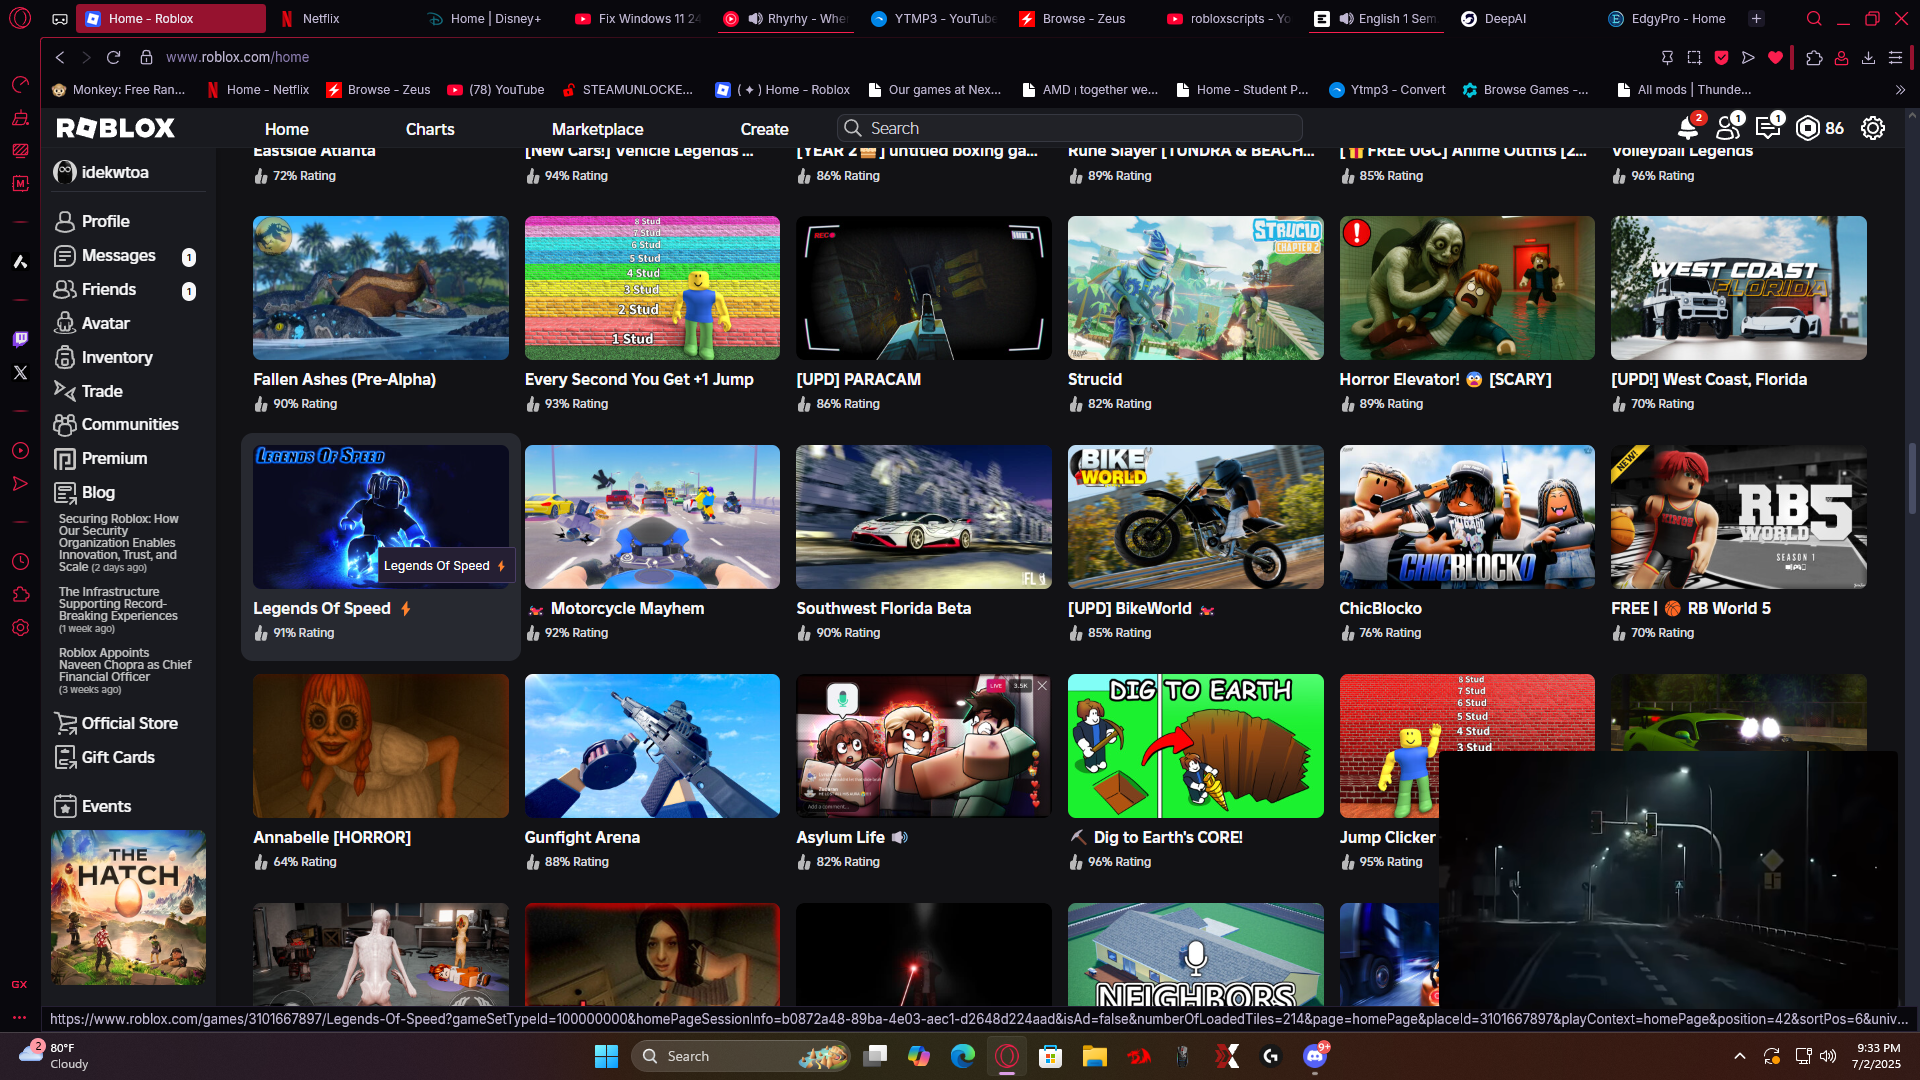The height and width of the screenshot is (1080, 1920).
Task: Add page to bookmarks with heart icon
Action: point(1775,57)
